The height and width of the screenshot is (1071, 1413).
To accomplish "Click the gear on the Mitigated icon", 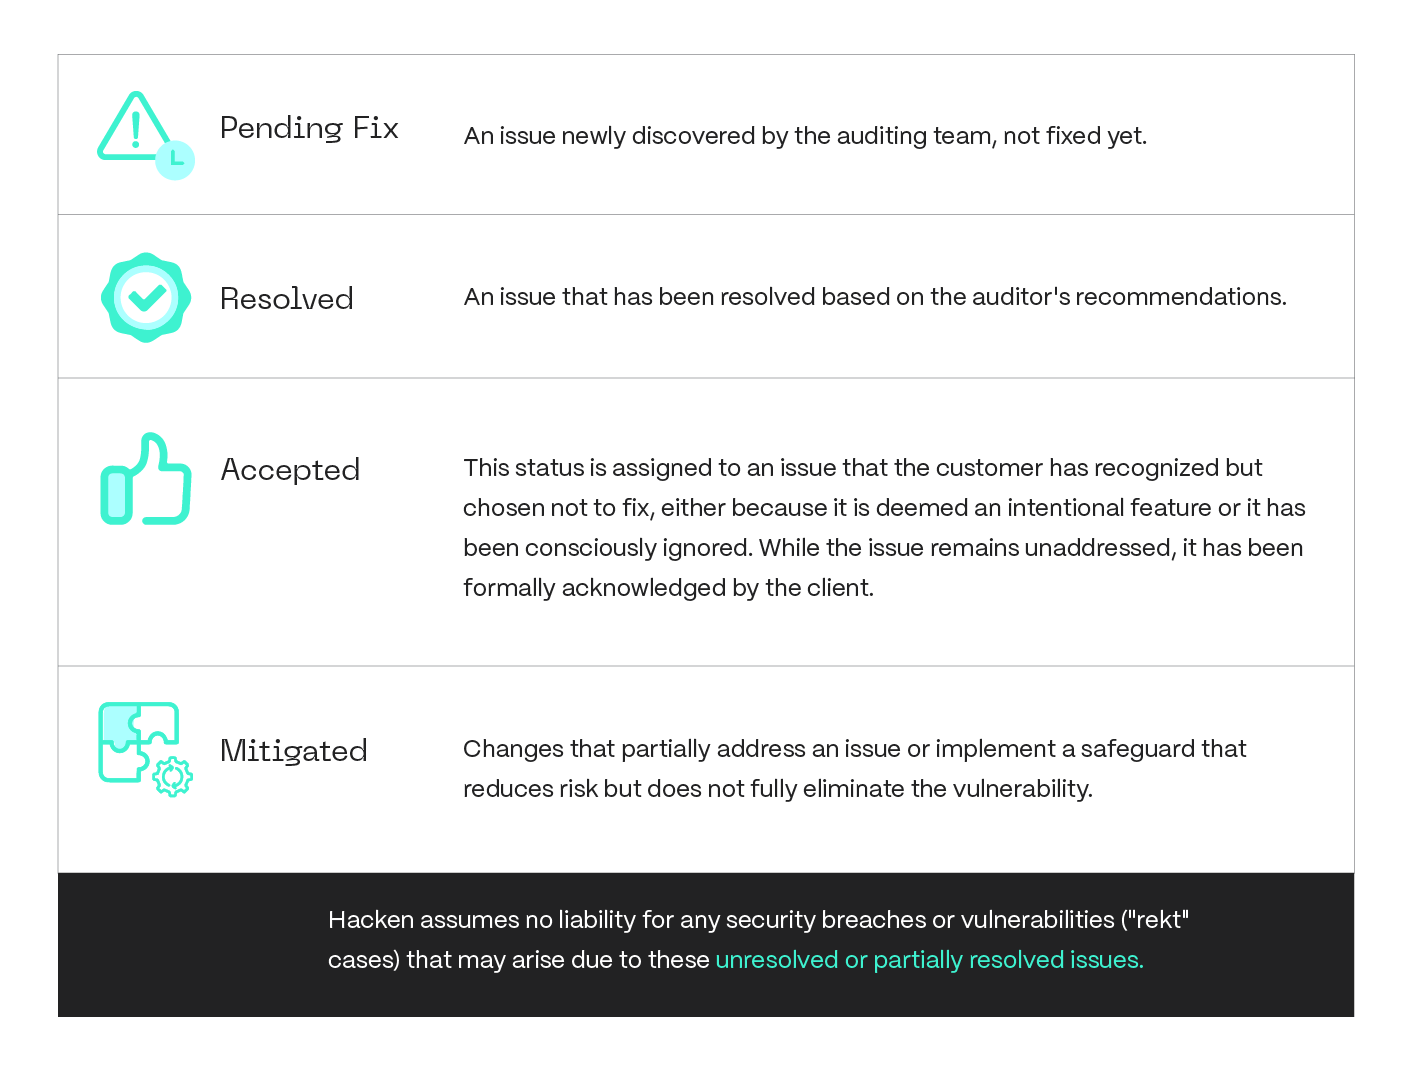I will coord(173,777).
